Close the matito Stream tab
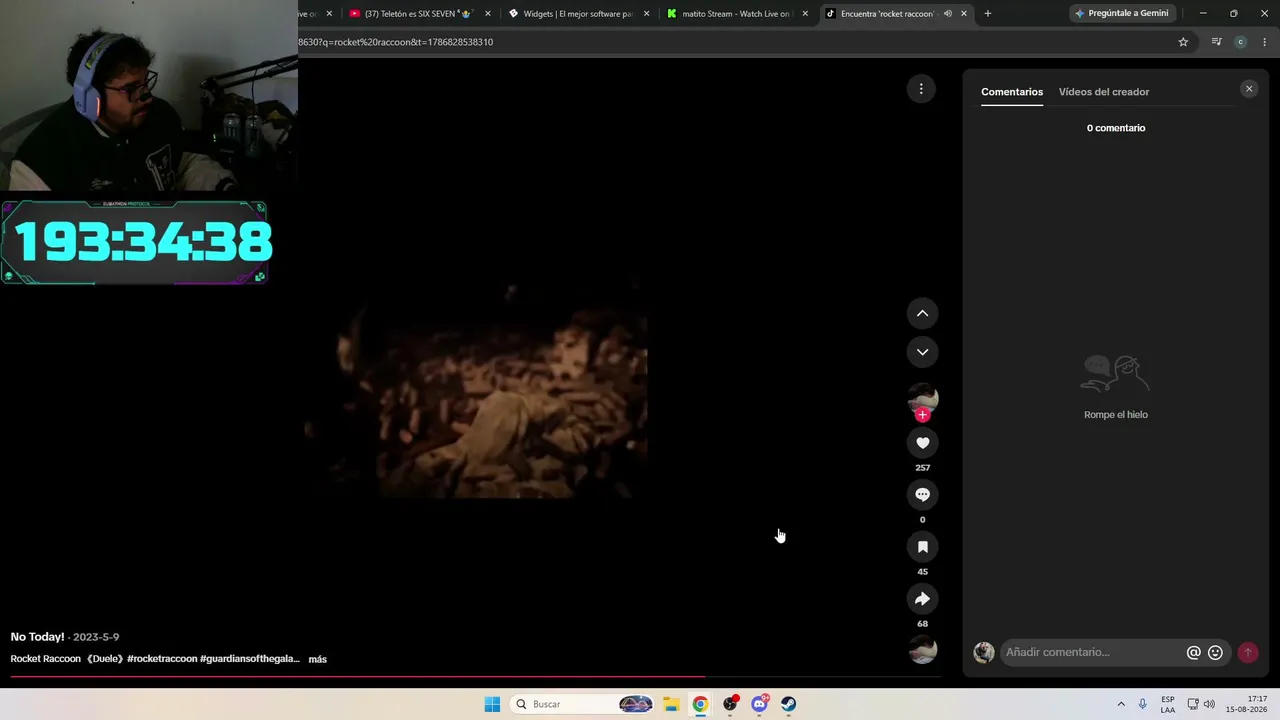This screenshot has width=1280, height=720. pos(805,14)
